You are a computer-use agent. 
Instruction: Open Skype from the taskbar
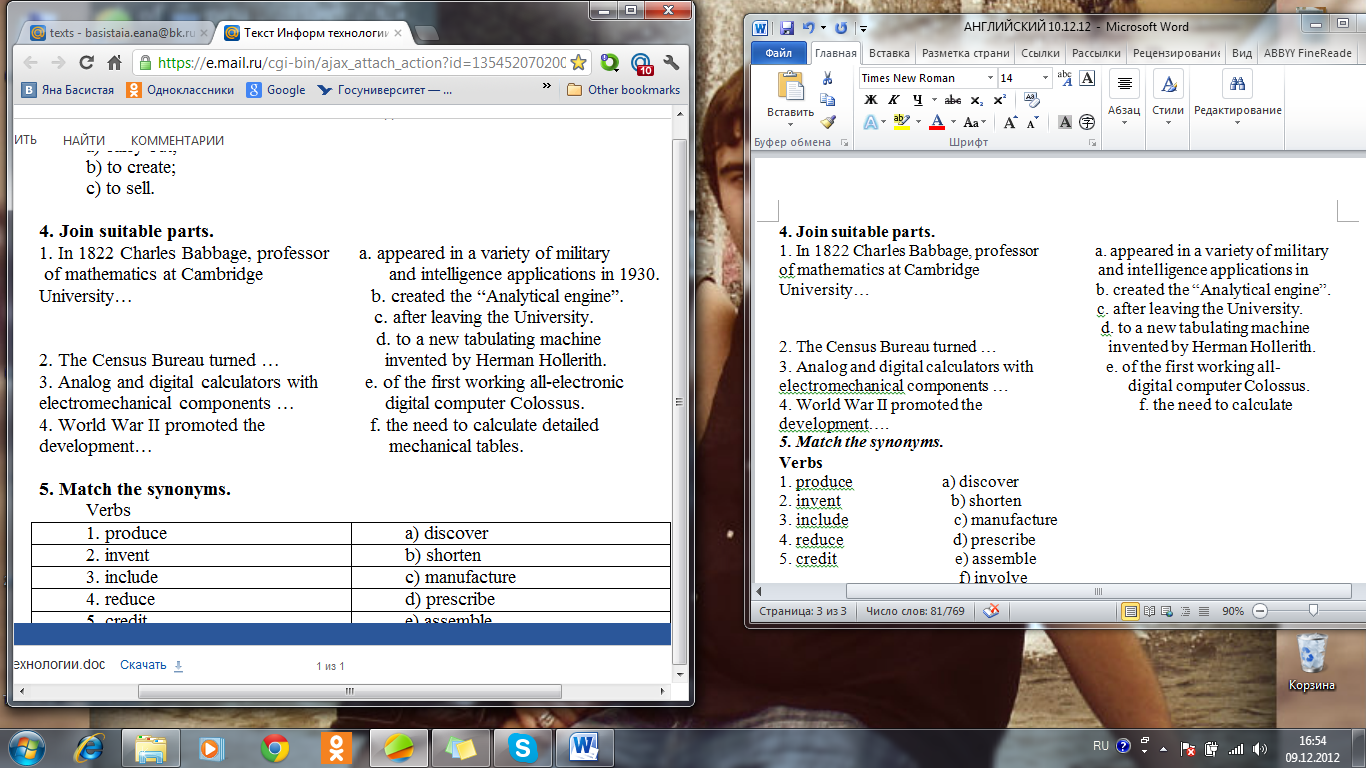521,747
